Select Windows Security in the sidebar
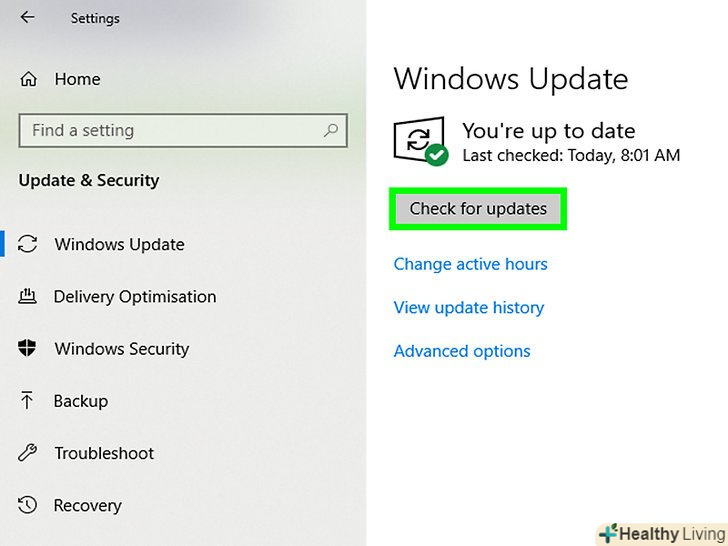Screen dimensions: 728x546 122,349
